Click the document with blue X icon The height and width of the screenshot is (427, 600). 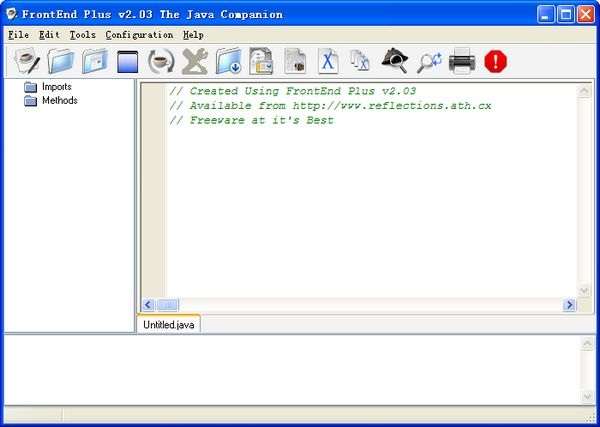(x=328, y=61)
